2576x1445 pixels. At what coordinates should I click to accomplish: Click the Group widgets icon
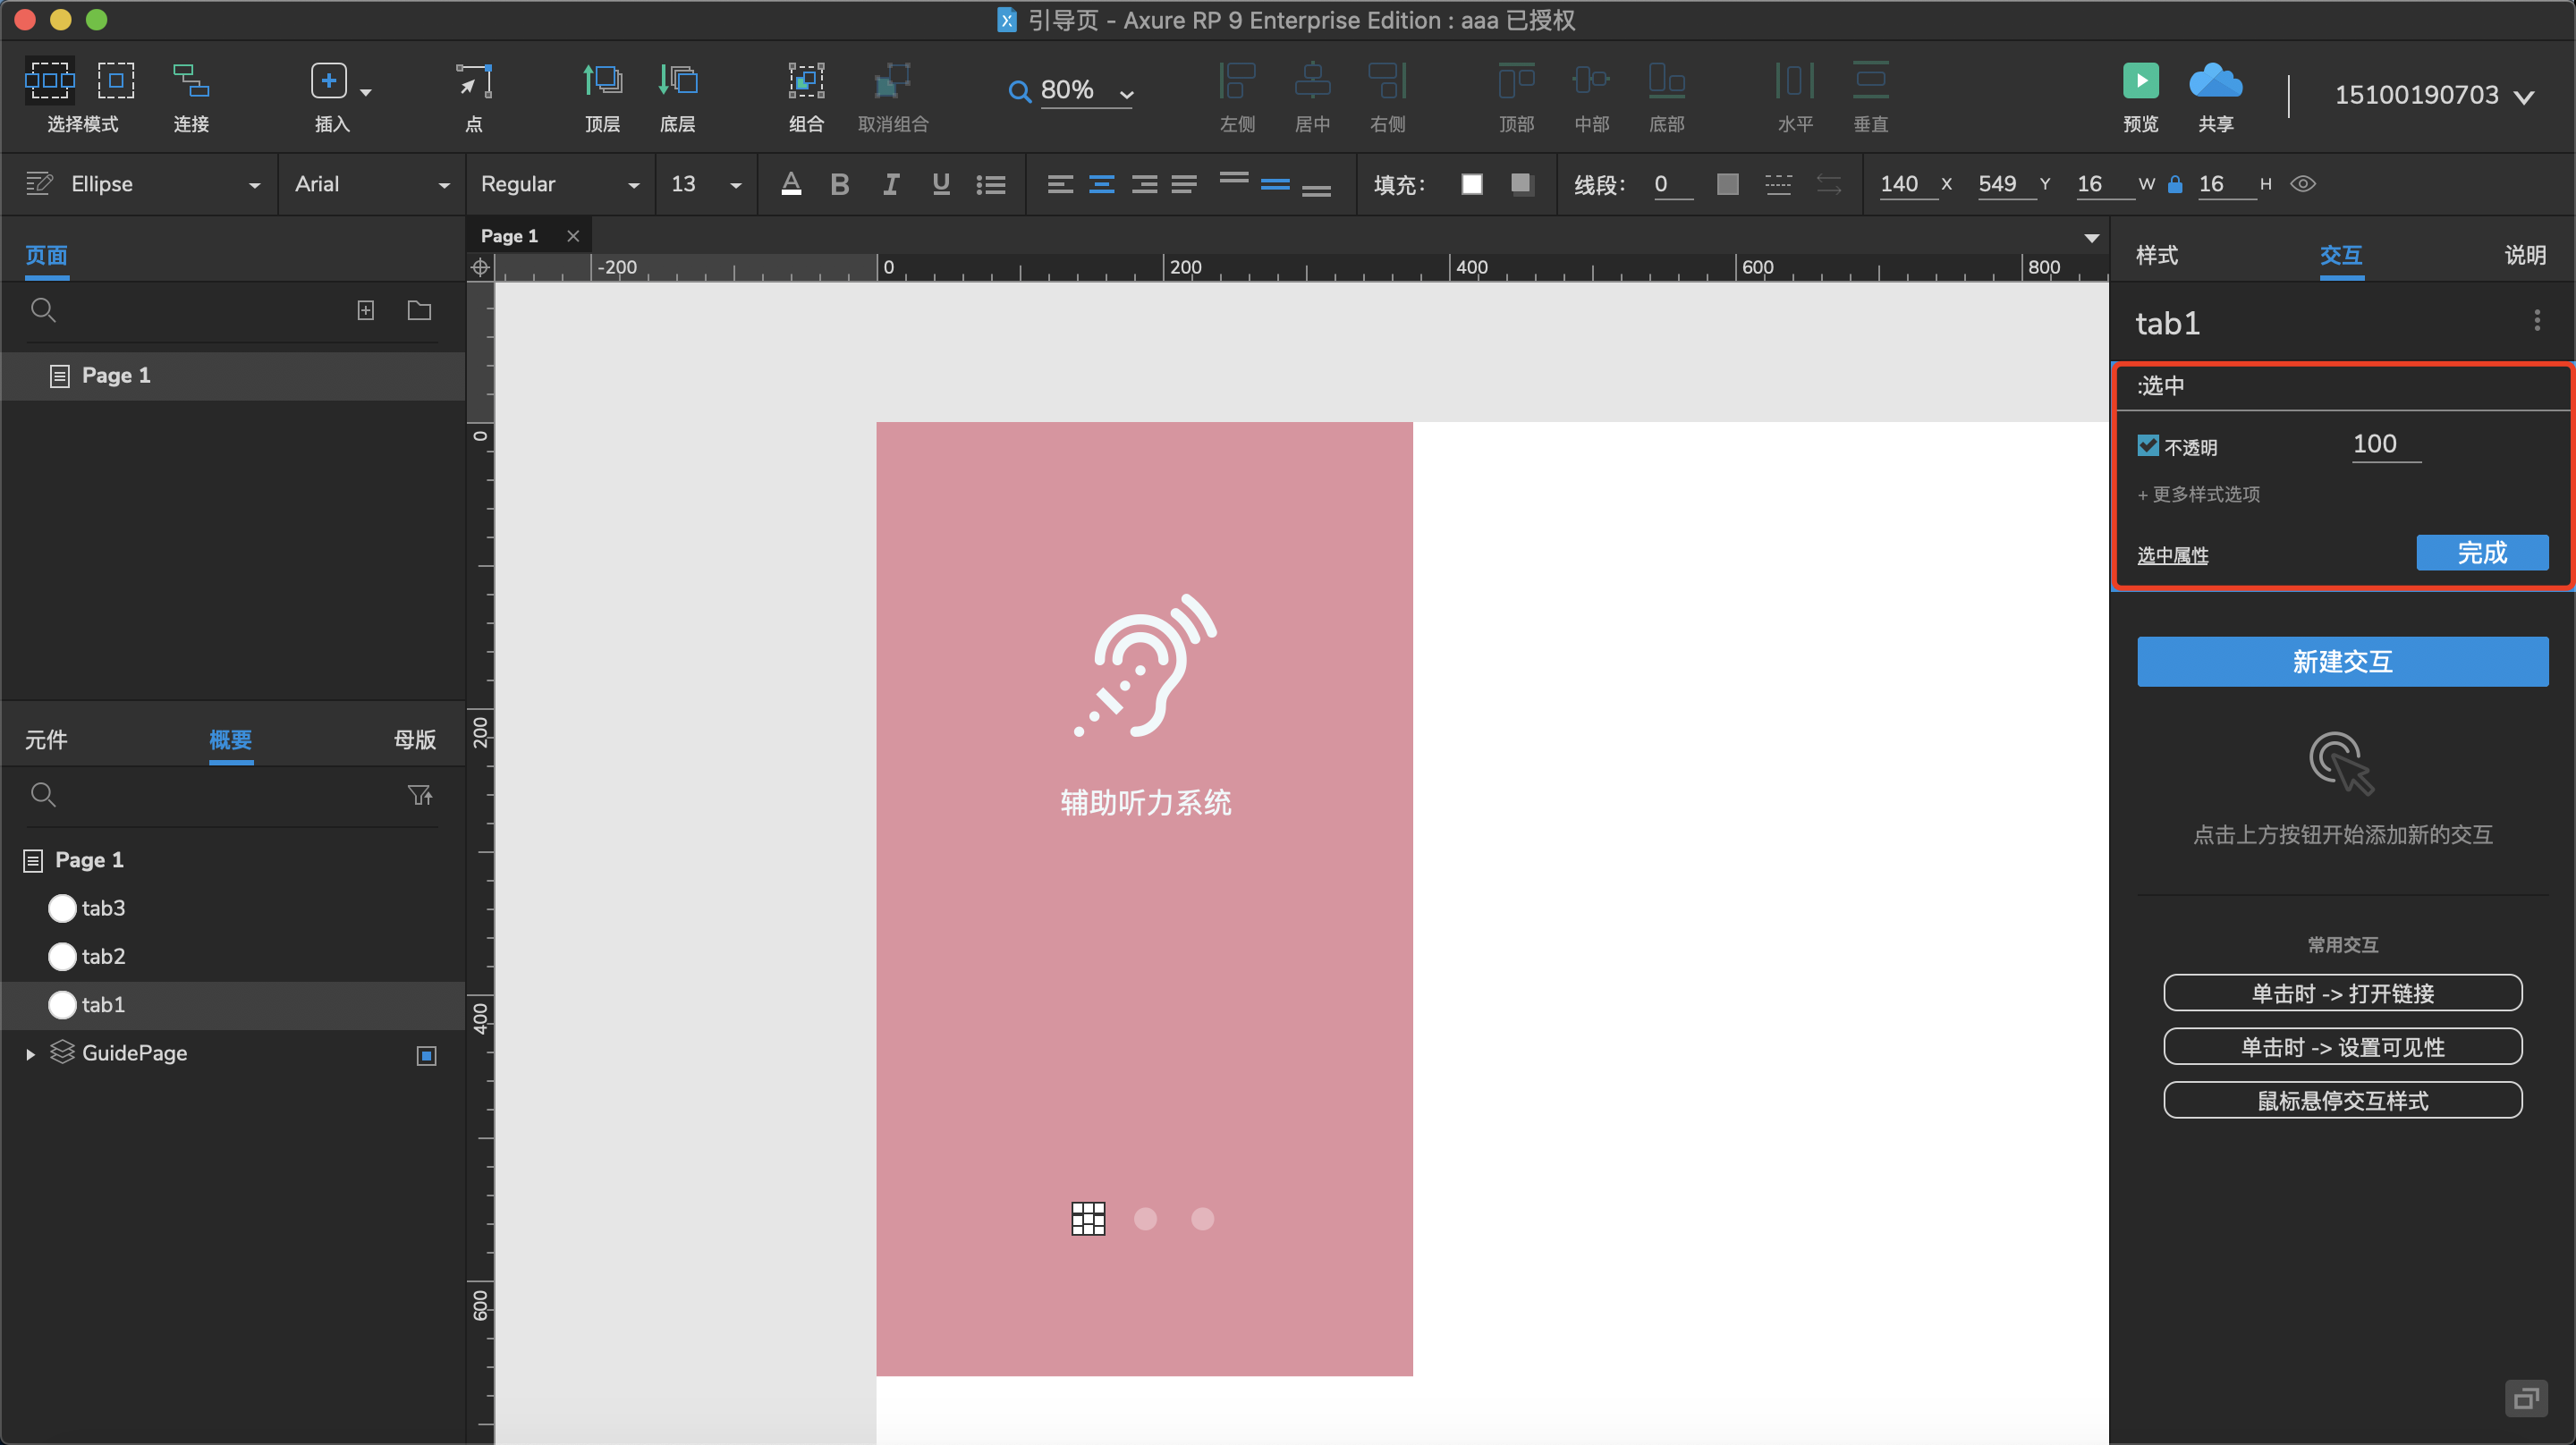pos(805,81)
